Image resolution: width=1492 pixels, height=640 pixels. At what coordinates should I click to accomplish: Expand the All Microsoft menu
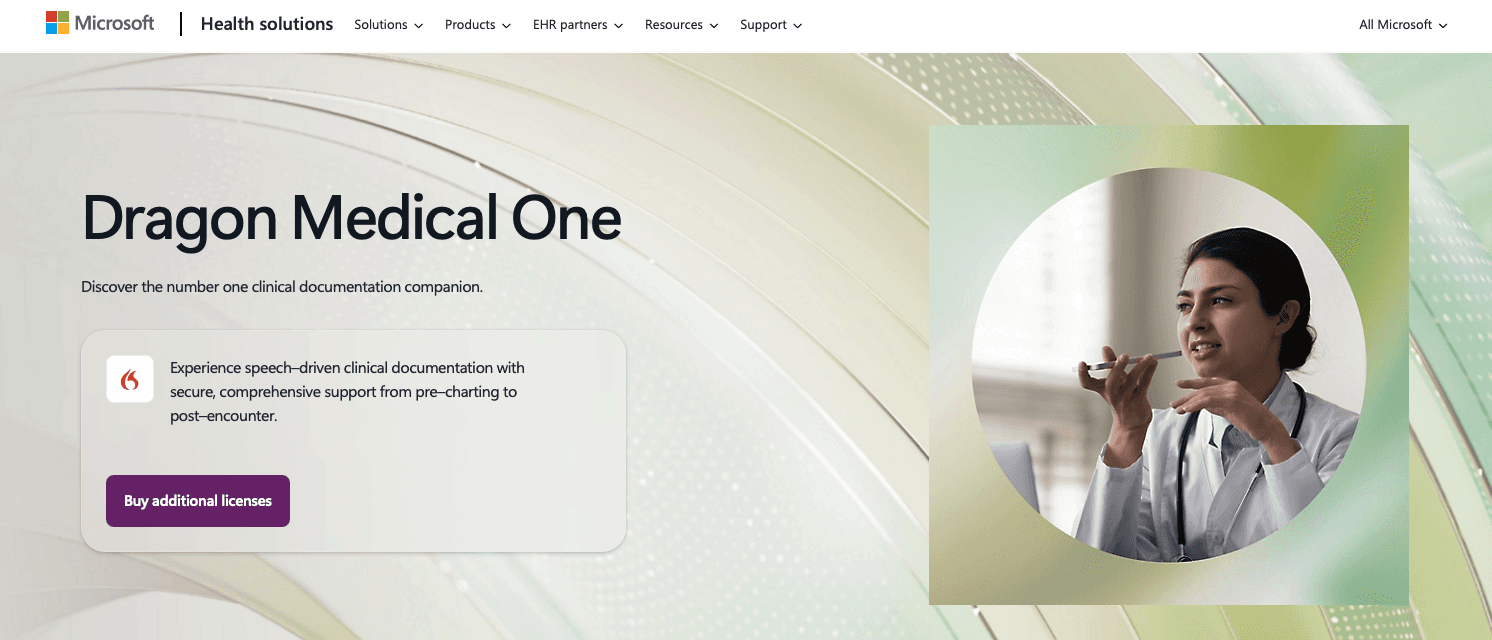click(1403, 25)
